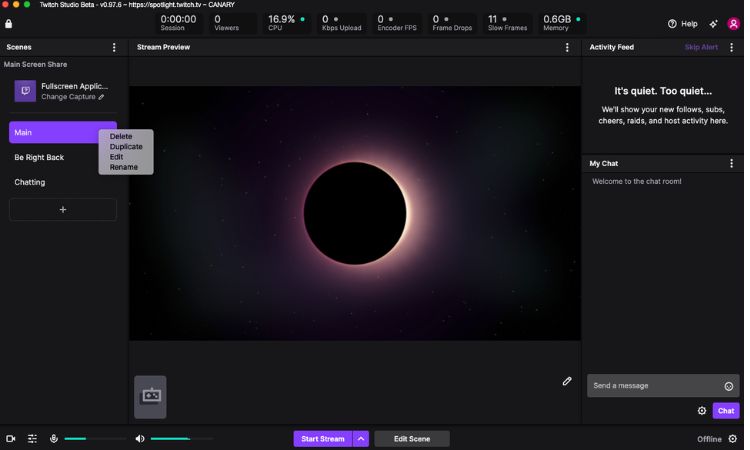Click the lock icon in top-left corner
This screenshot has height=450, width=750.
tap(9, 23)
